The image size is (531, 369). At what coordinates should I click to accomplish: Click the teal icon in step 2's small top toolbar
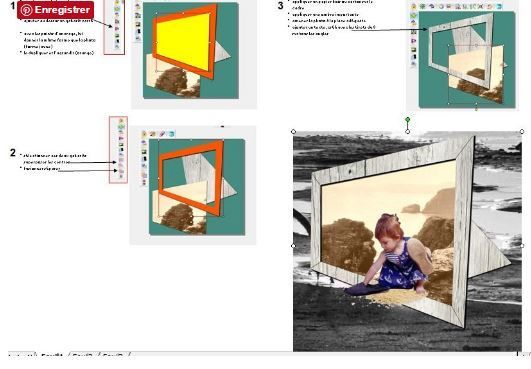tap(171, 134)
